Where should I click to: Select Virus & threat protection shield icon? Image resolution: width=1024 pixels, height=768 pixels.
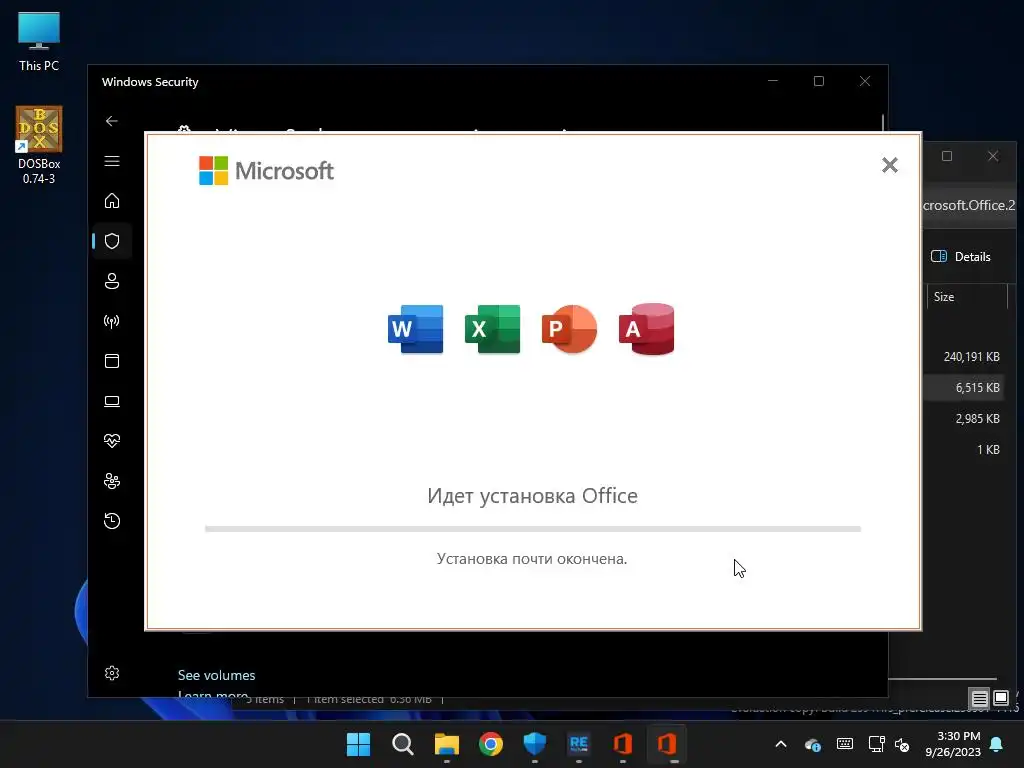(x=112, y=241)
